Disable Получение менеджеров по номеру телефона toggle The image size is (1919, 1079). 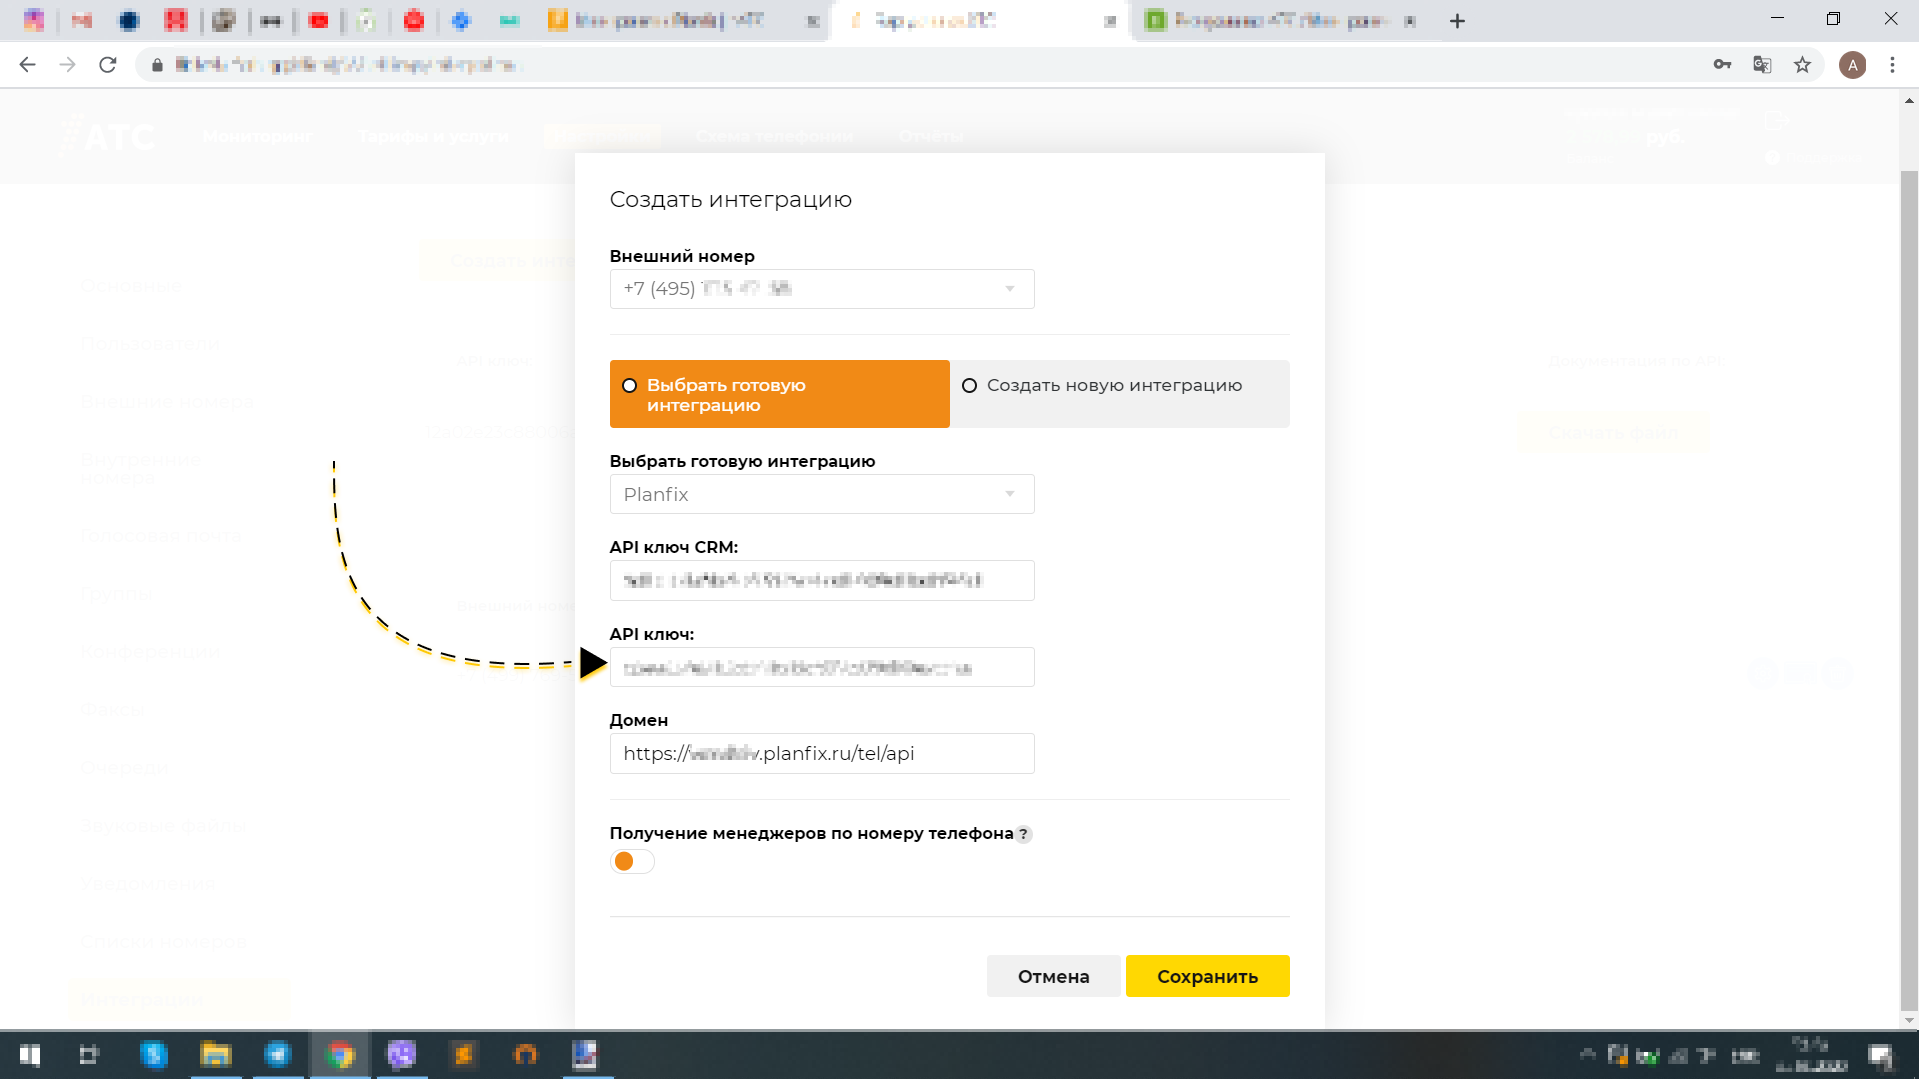632,861
